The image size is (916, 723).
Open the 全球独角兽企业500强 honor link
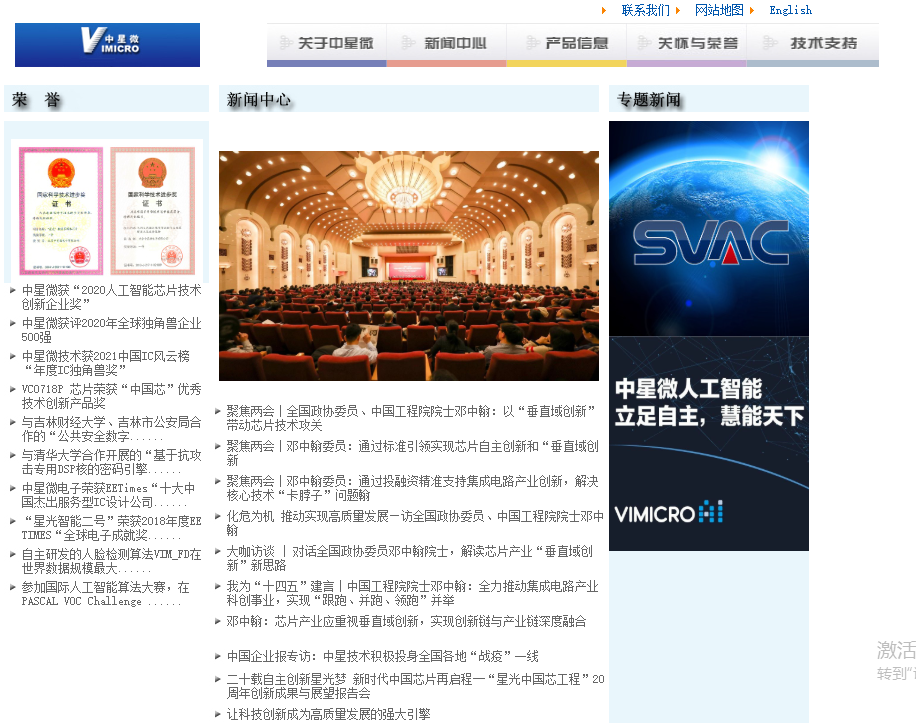tap(111, 330)
